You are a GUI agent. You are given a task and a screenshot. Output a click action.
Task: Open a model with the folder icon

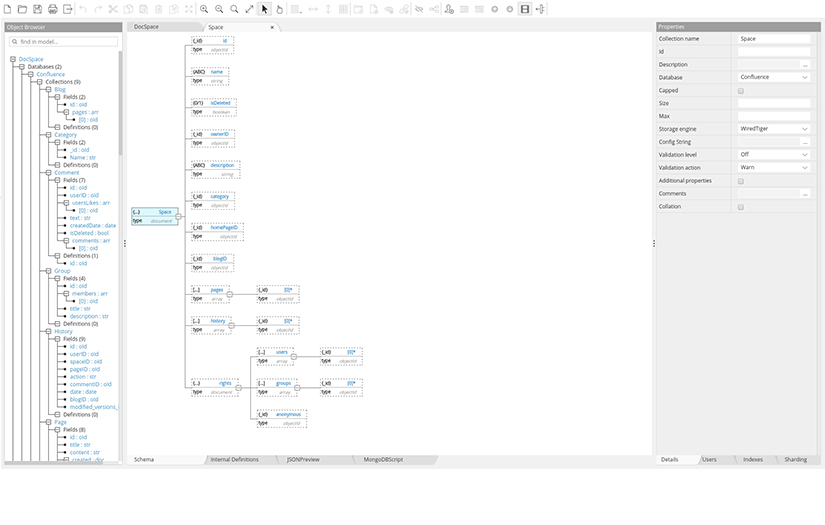[22, 9]
